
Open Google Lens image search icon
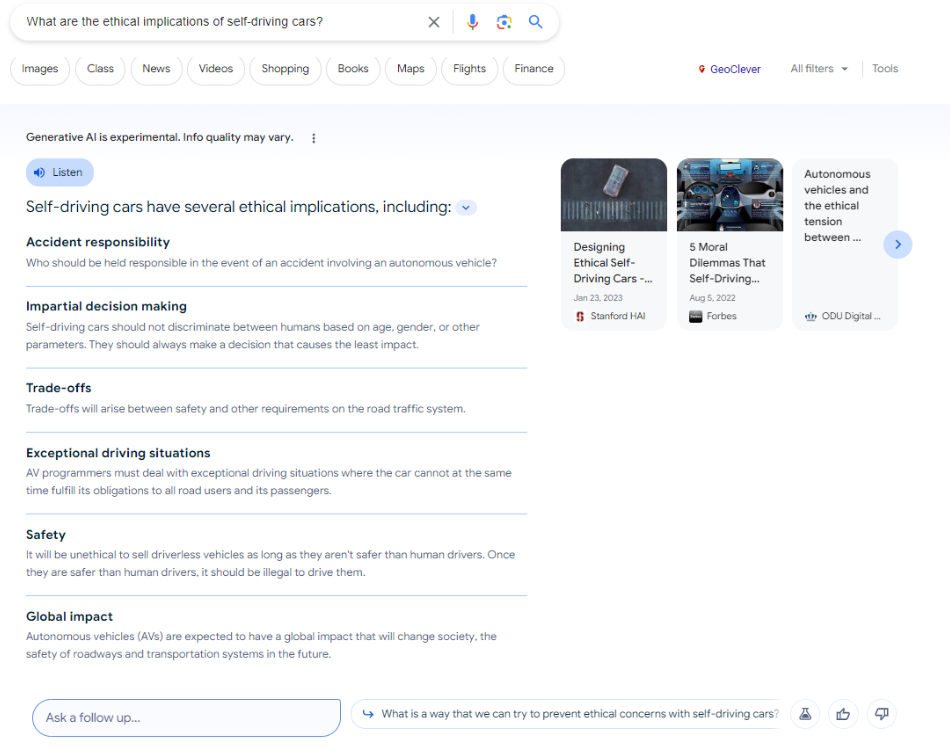tap(504, 22)
